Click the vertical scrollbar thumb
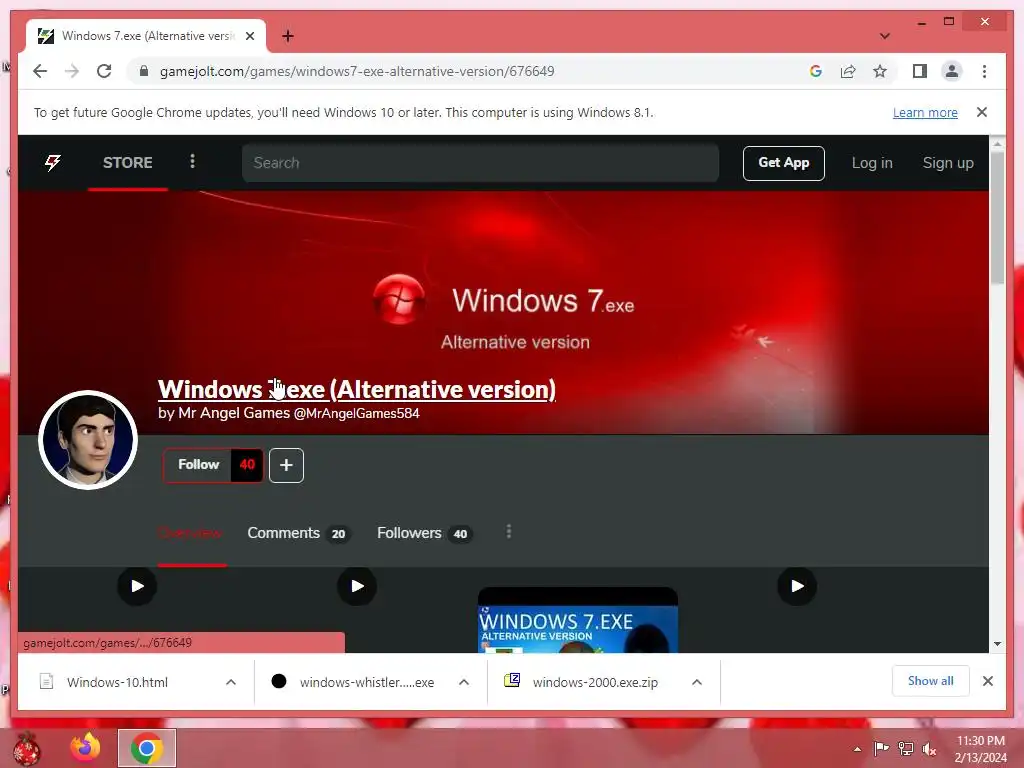The image size is (1024, 768). [x=997, y=217]
